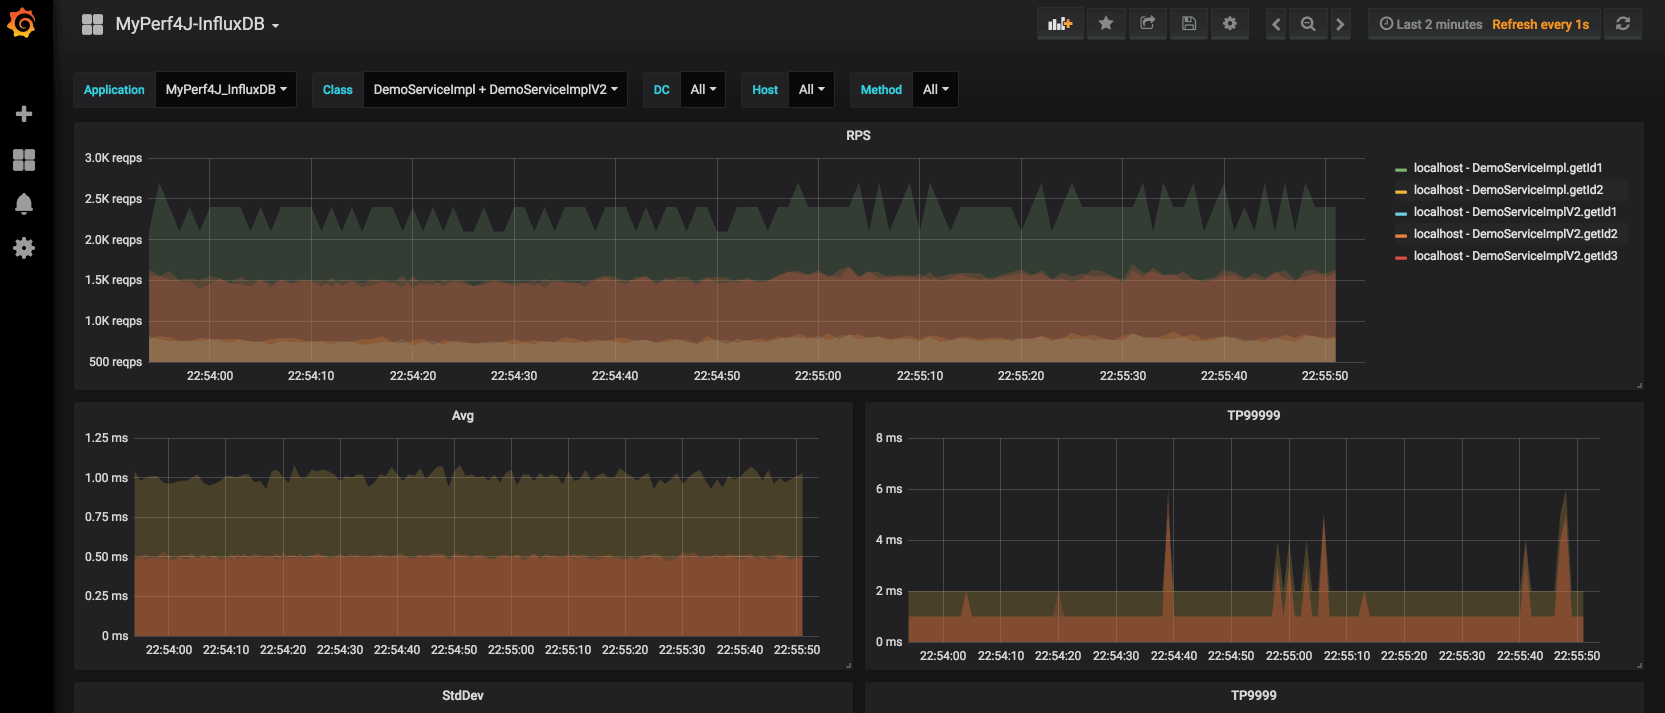Click the 22:55:00 tick on RPS chart
1665x713 pixels.
818,376
